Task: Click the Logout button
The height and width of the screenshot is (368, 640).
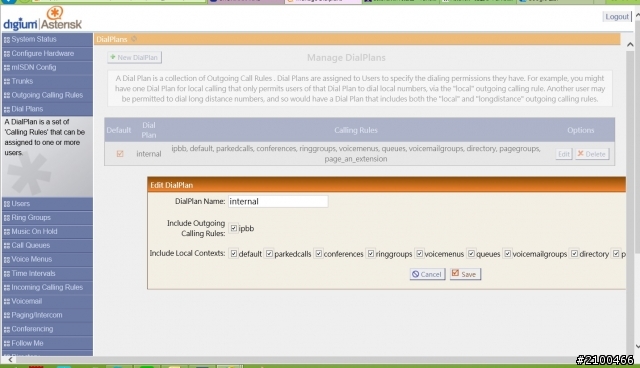Action: click(617, 17)
